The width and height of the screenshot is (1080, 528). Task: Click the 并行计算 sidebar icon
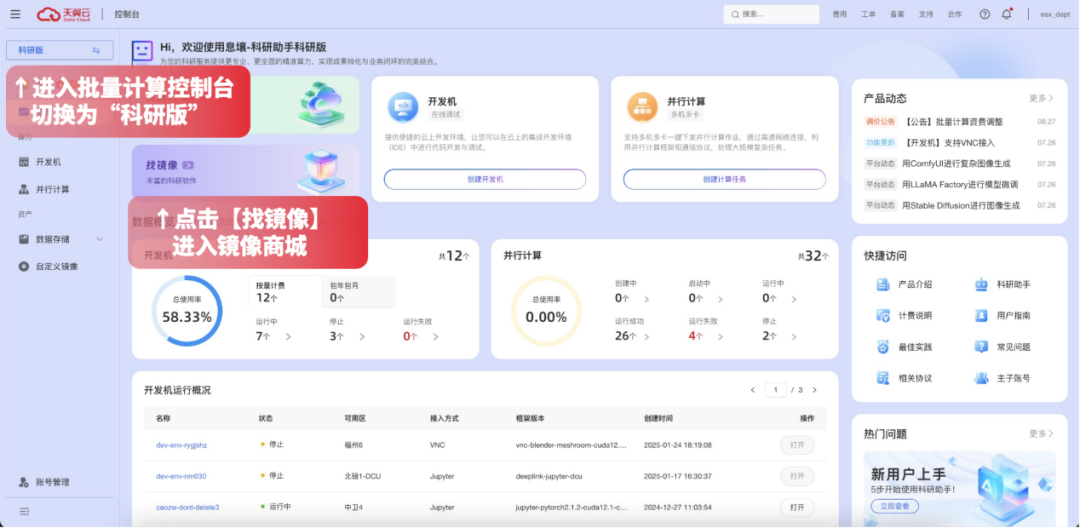pos(23,189)
